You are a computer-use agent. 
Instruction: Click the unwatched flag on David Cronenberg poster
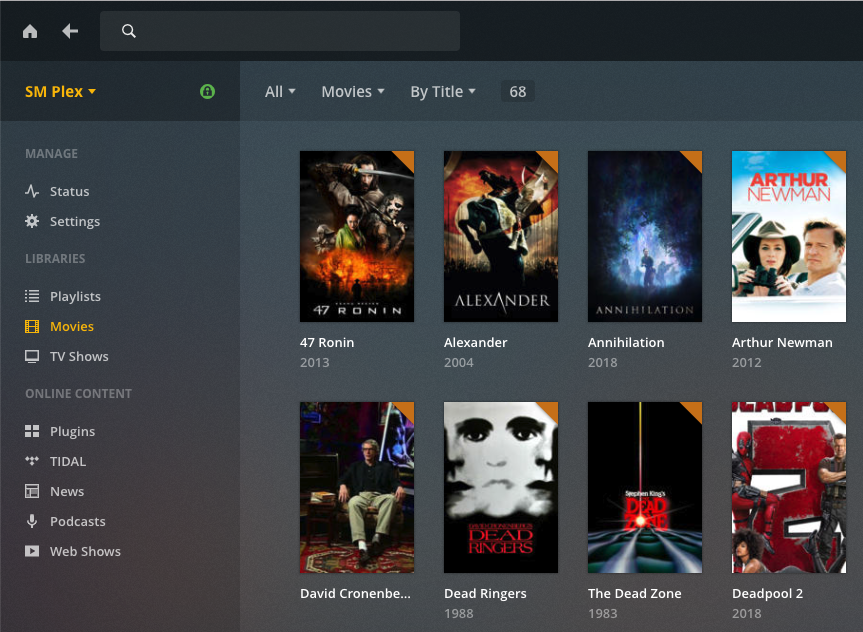(x=406, y=410)
